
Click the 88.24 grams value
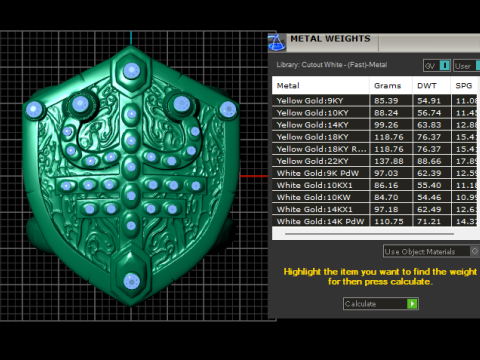[386, 113]
